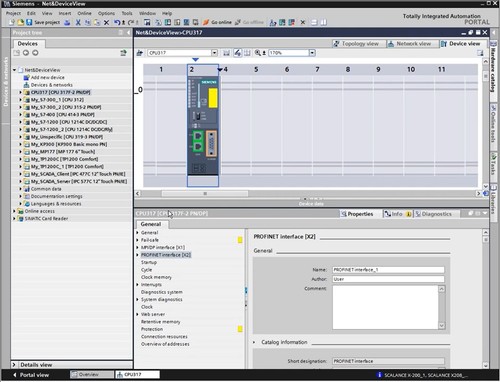Open the Options menu

coord(106,13)
